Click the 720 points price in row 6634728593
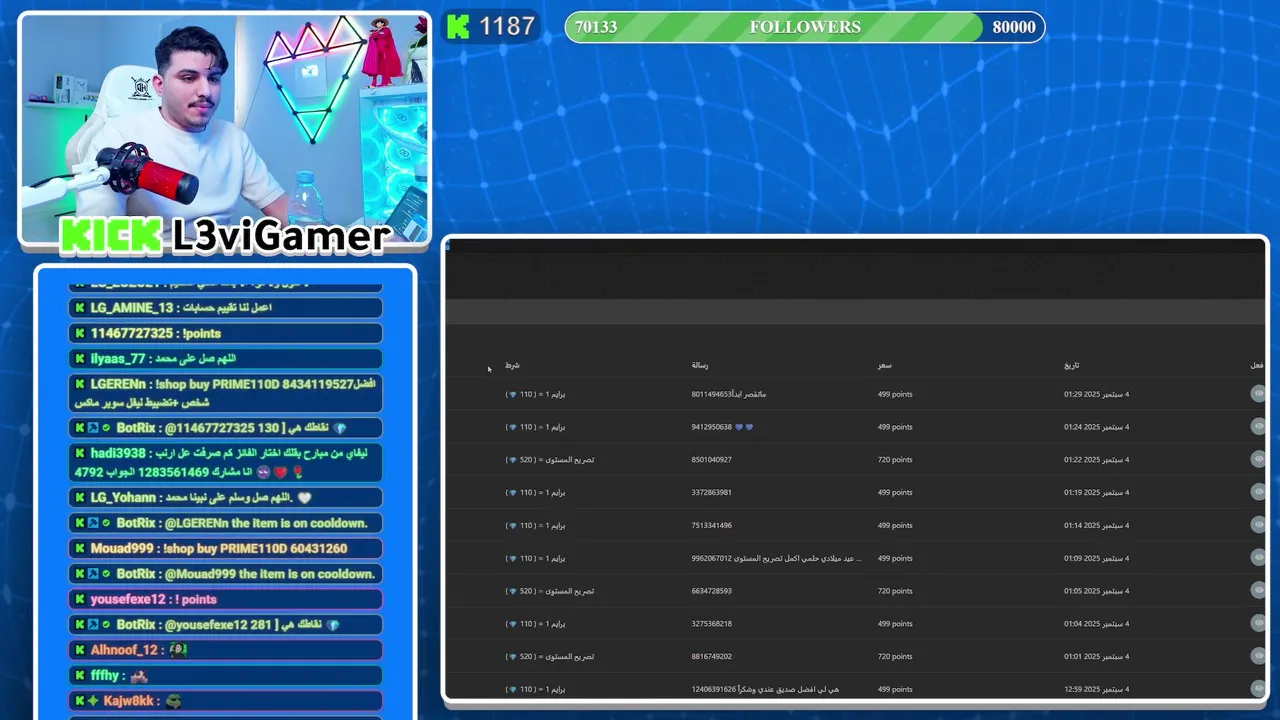 pos(895,591)
